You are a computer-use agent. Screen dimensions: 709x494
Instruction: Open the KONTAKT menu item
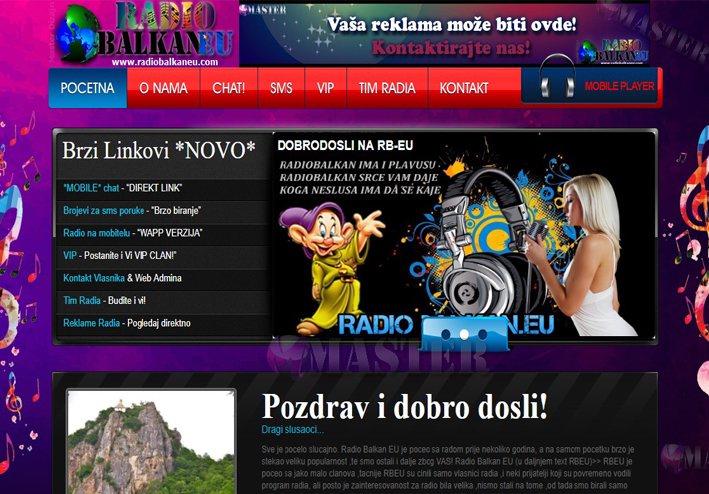(464, 88)
